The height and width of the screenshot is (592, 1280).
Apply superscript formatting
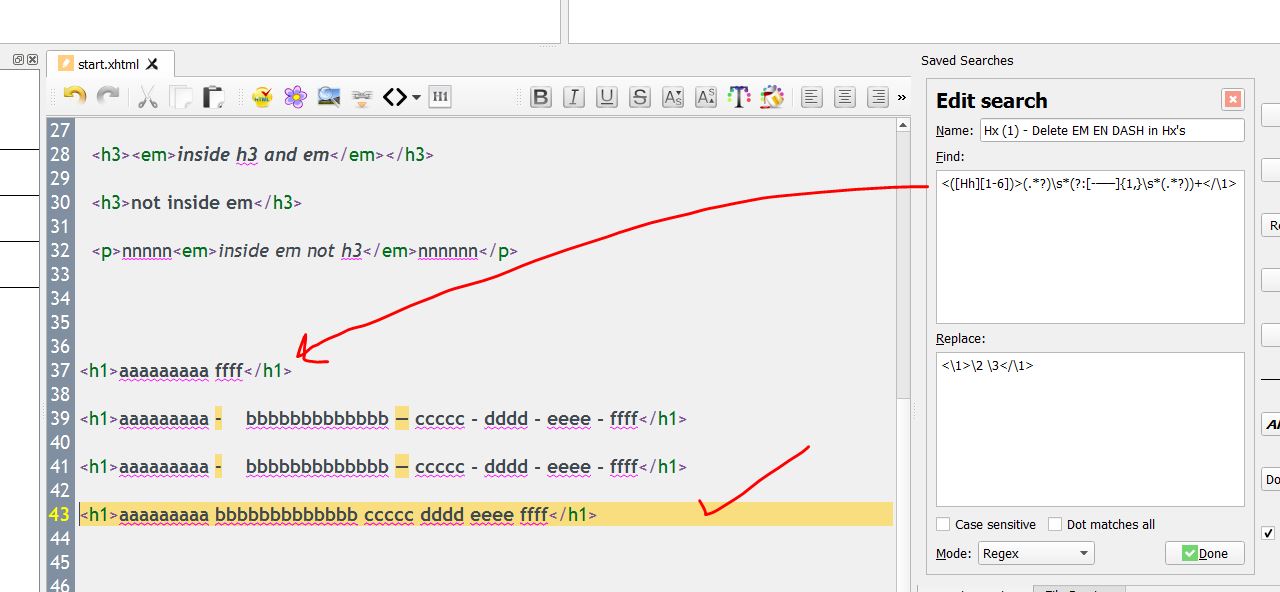(x=706, y=97)
